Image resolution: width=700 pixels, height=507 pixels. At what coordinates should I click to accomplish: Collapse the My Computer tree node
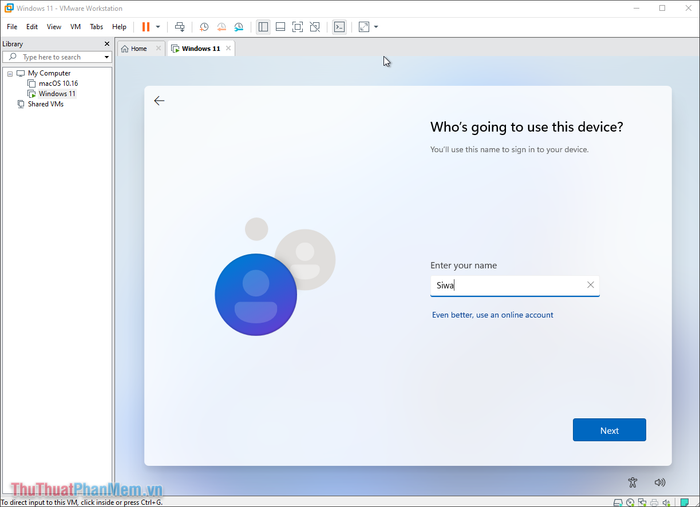[10, 74]
